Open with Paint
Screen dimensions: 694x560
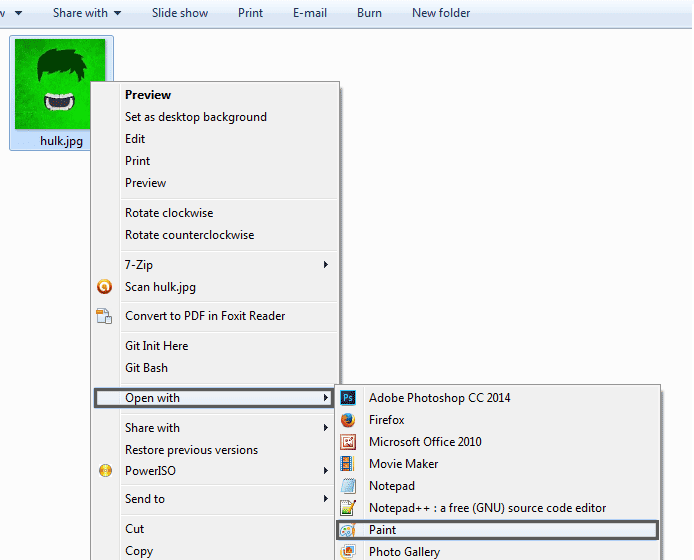coord(498,530)
